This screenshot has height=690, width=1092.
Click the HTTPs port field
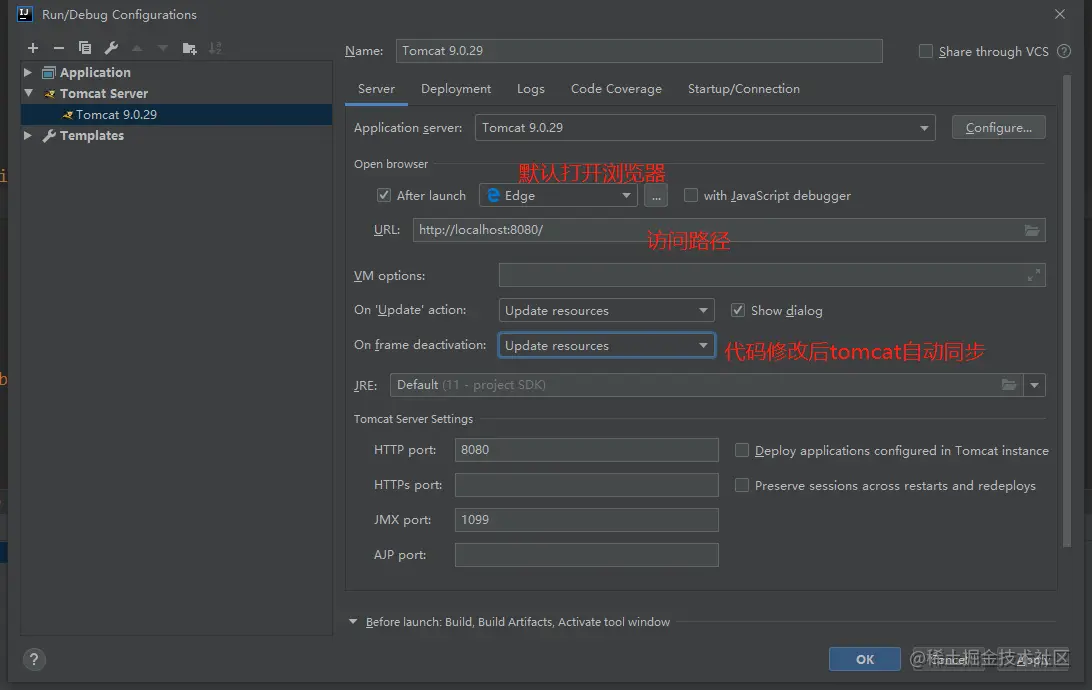click(x=586, y=485)
